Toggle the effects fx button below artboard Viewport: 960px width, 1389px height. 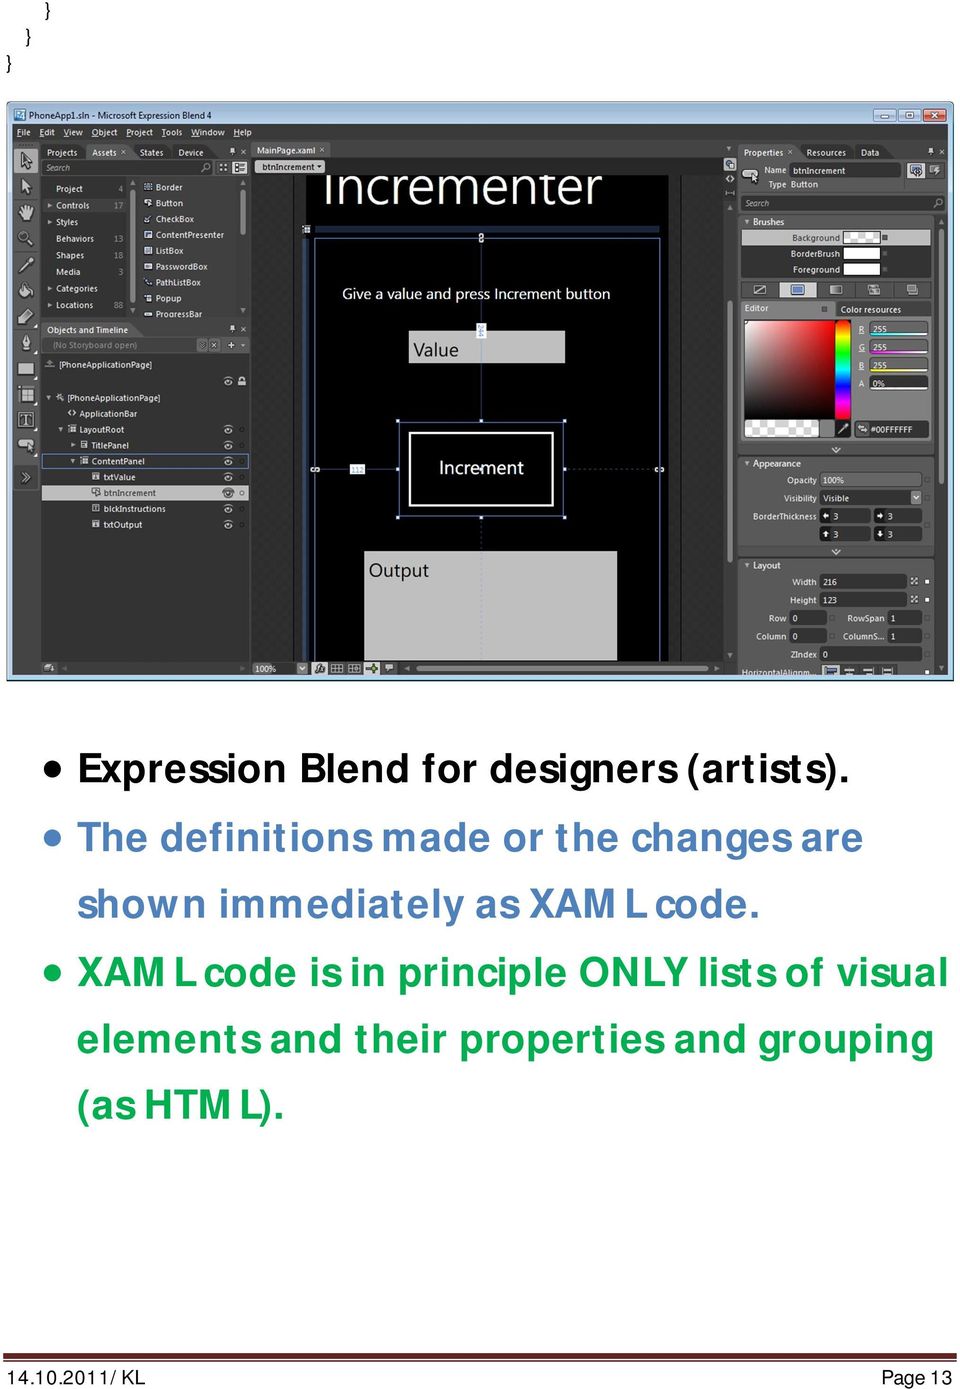coord(320,668)
